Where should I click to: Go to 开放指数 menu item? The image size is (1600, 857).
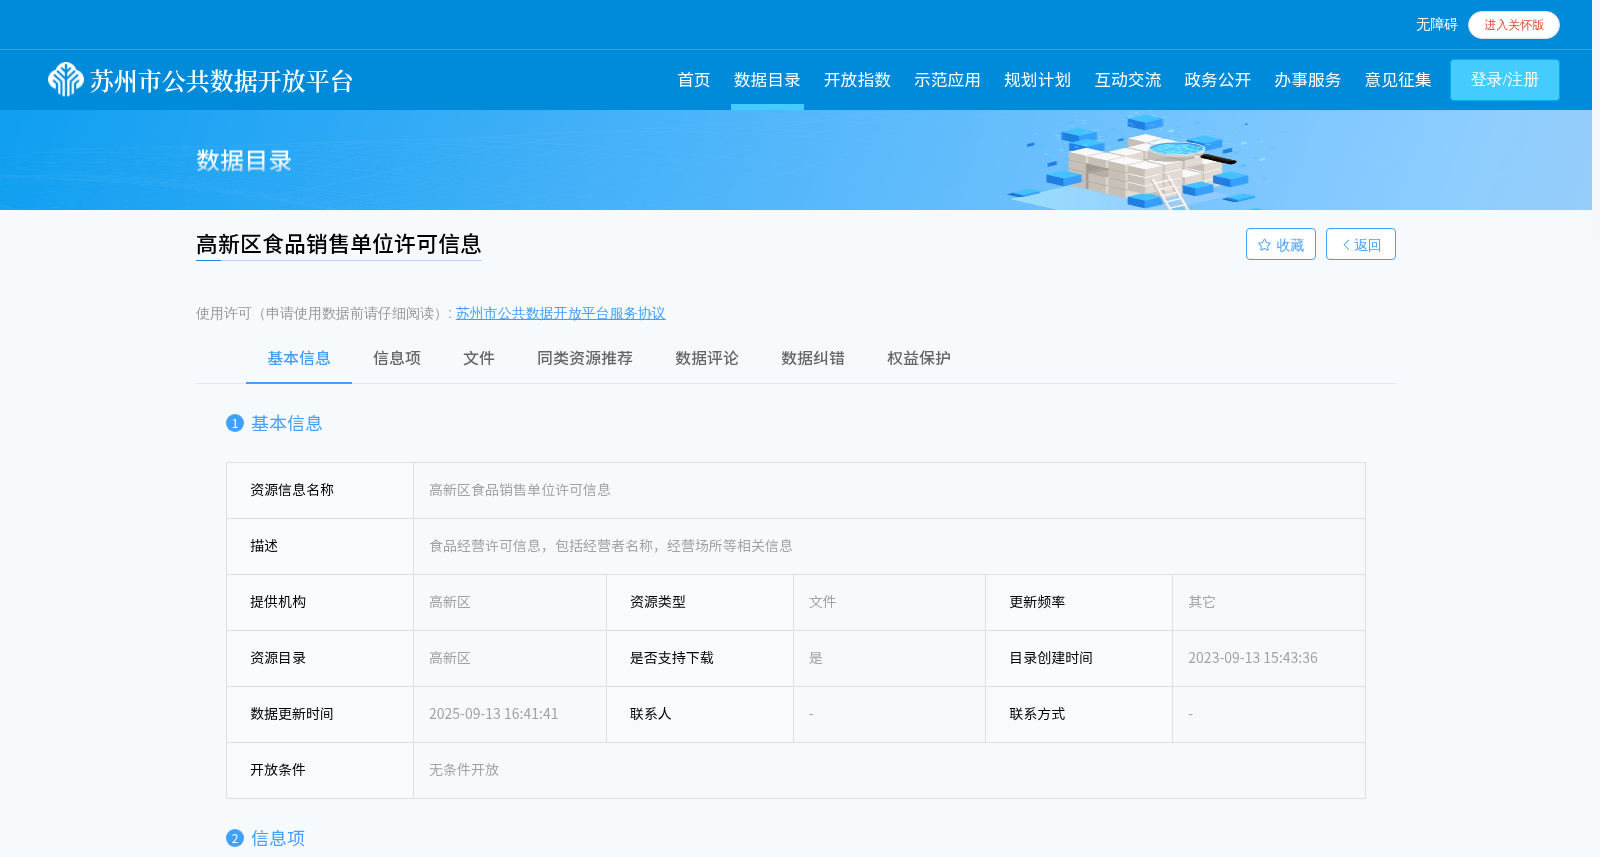click(x=857, y=80)
